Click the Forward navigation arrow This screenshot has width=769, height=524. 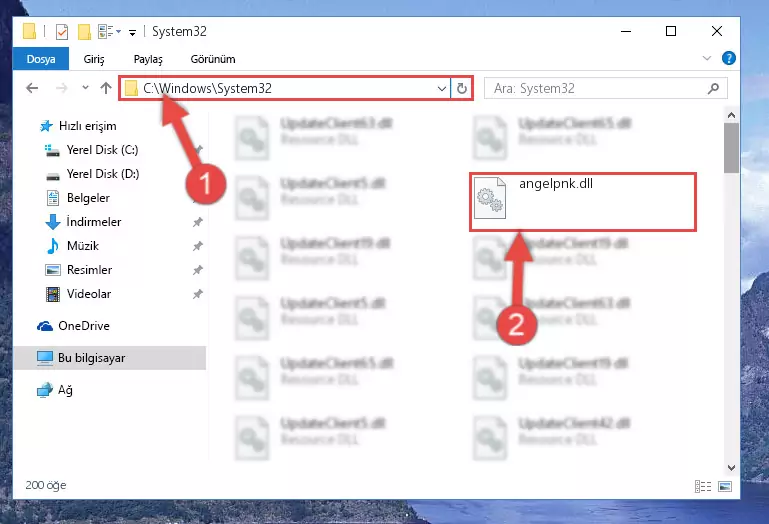(x=62, y=88)
